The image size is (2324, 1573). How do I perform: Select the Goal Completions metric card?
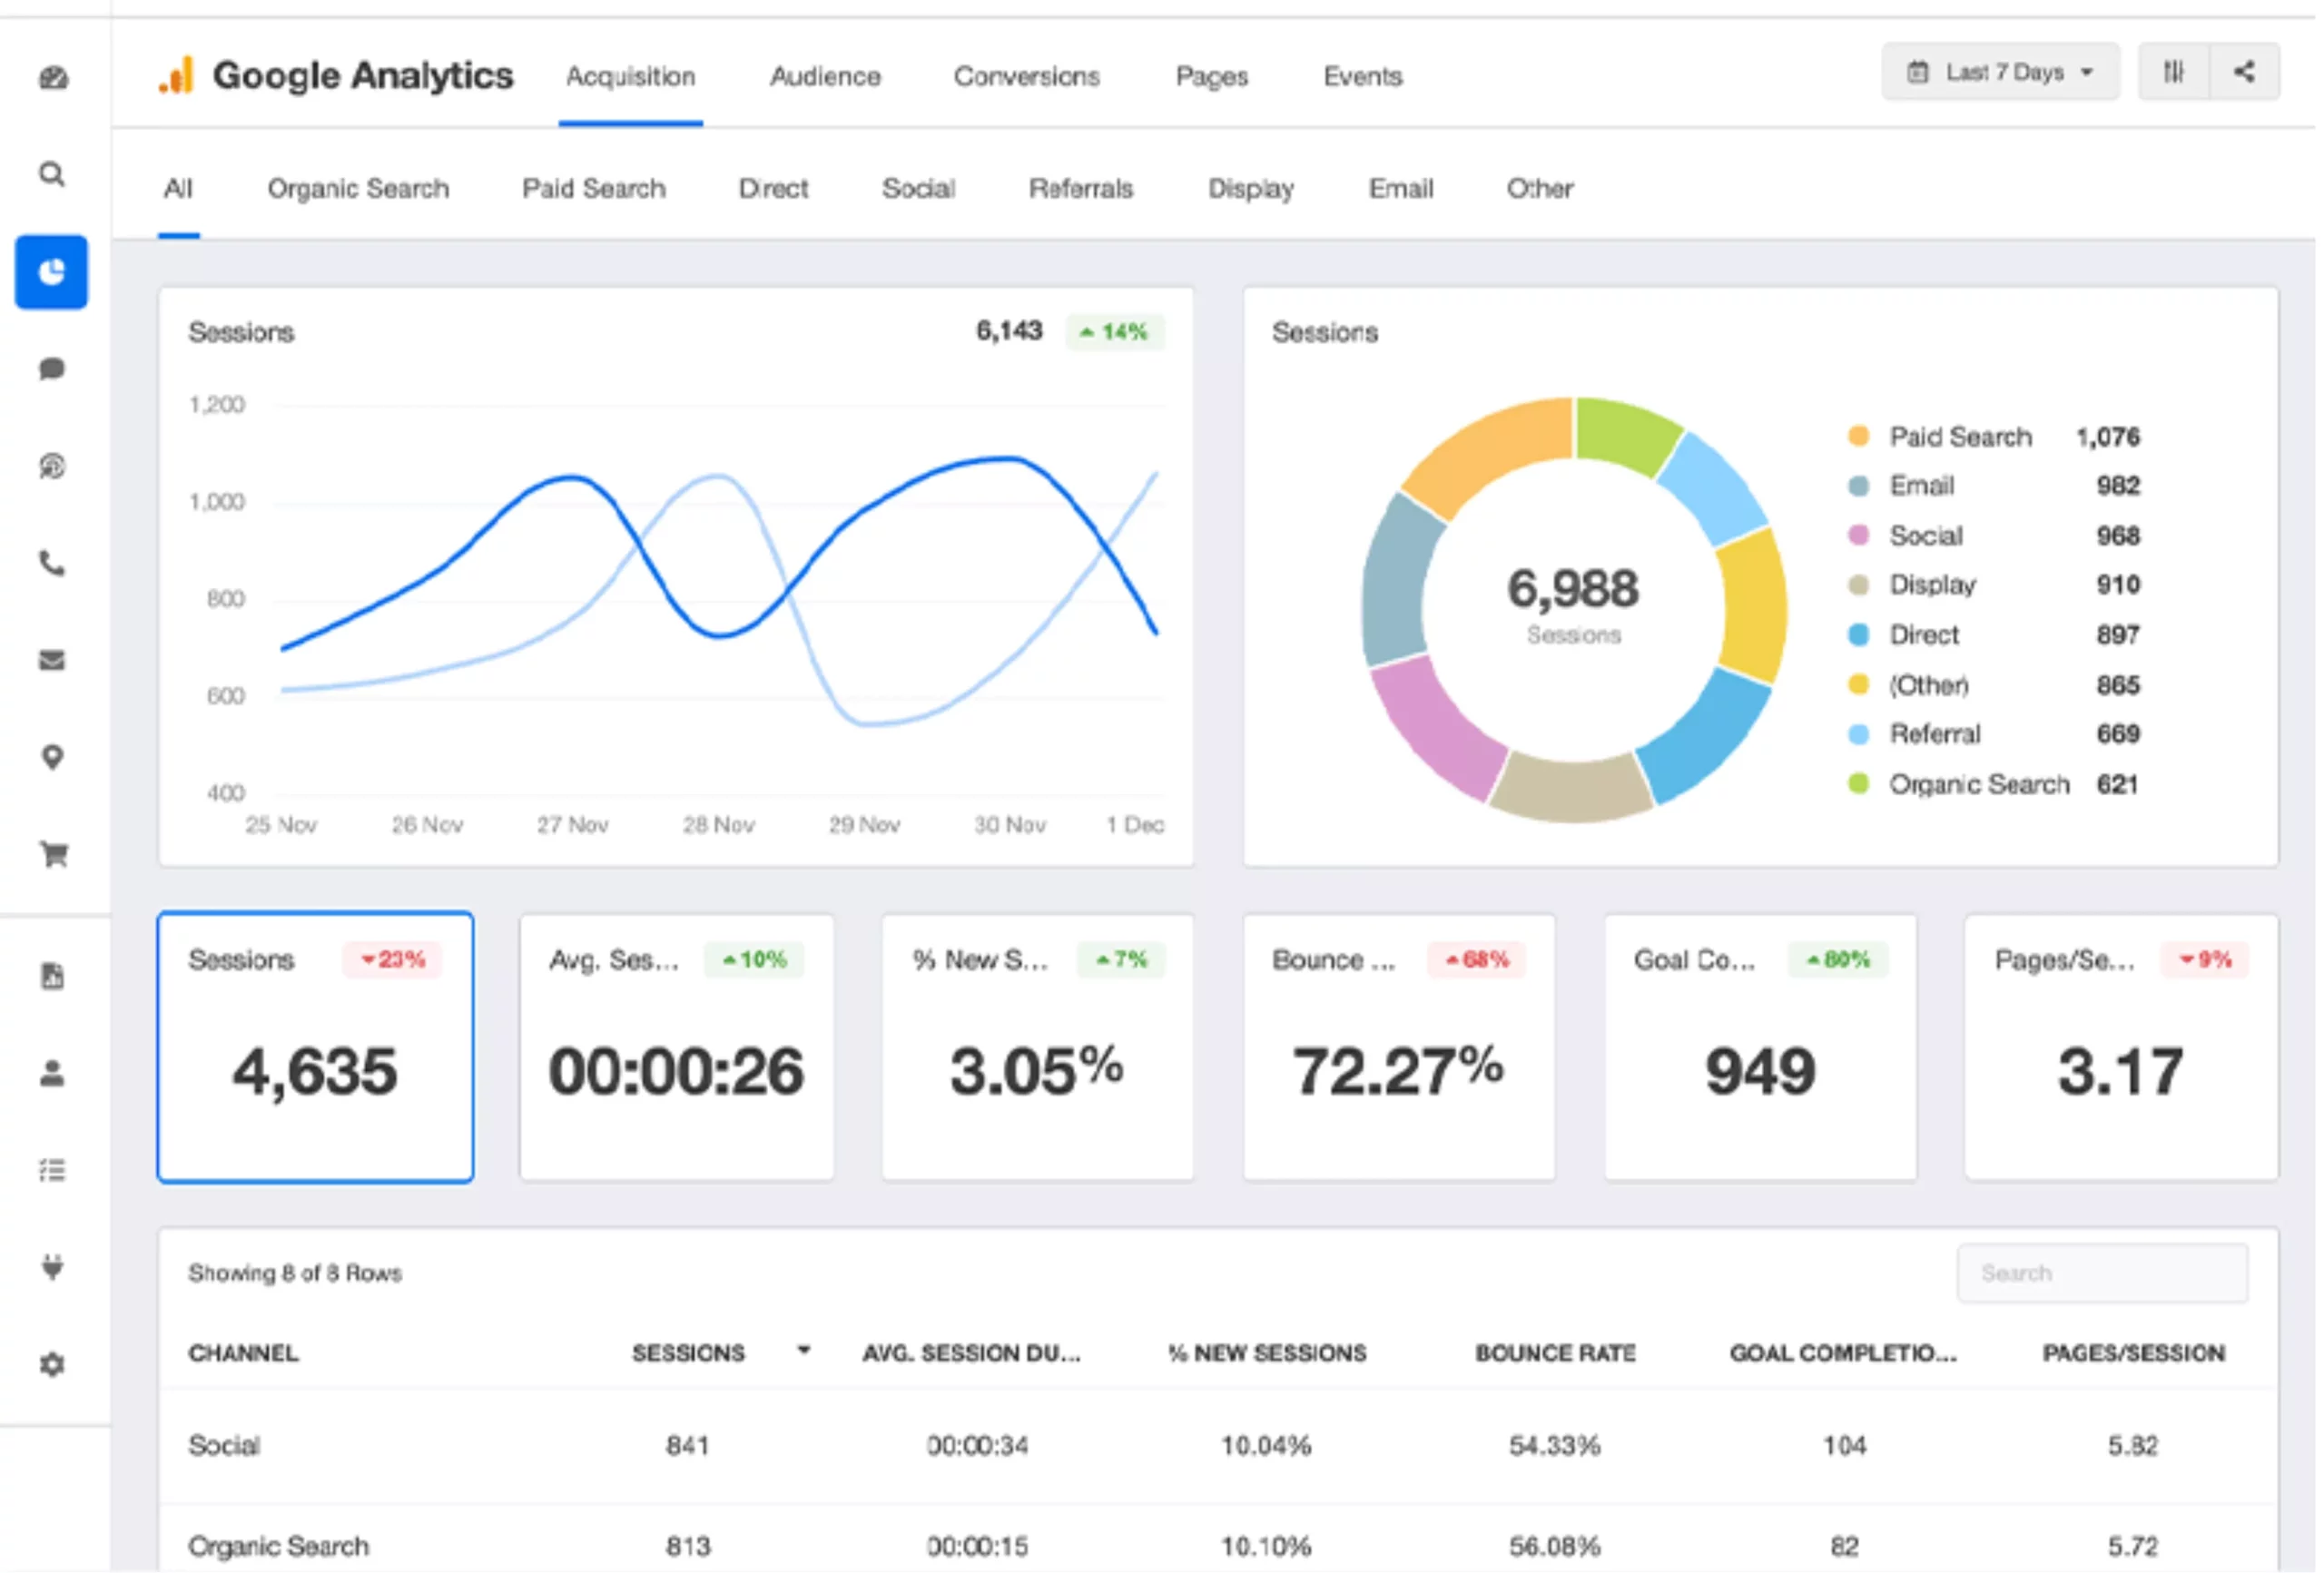[x=1760, y=1047]
